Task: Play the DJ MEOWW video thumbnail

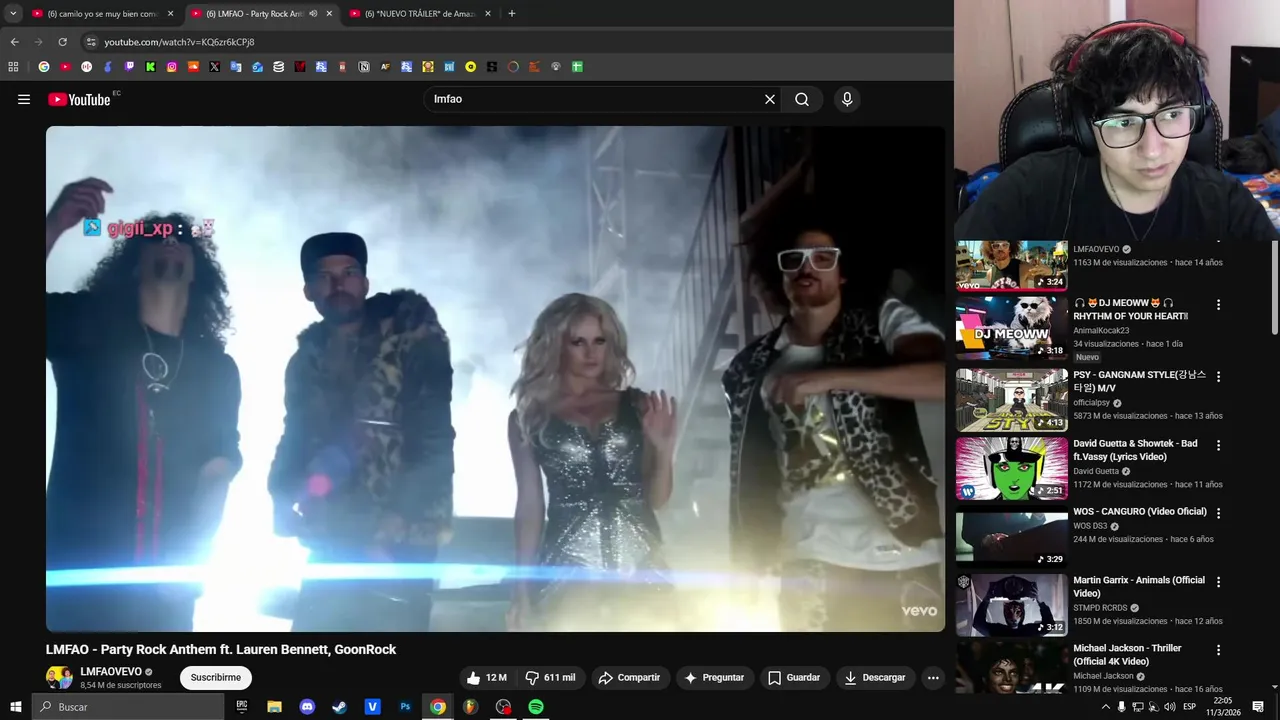Action: [1011, 328]
